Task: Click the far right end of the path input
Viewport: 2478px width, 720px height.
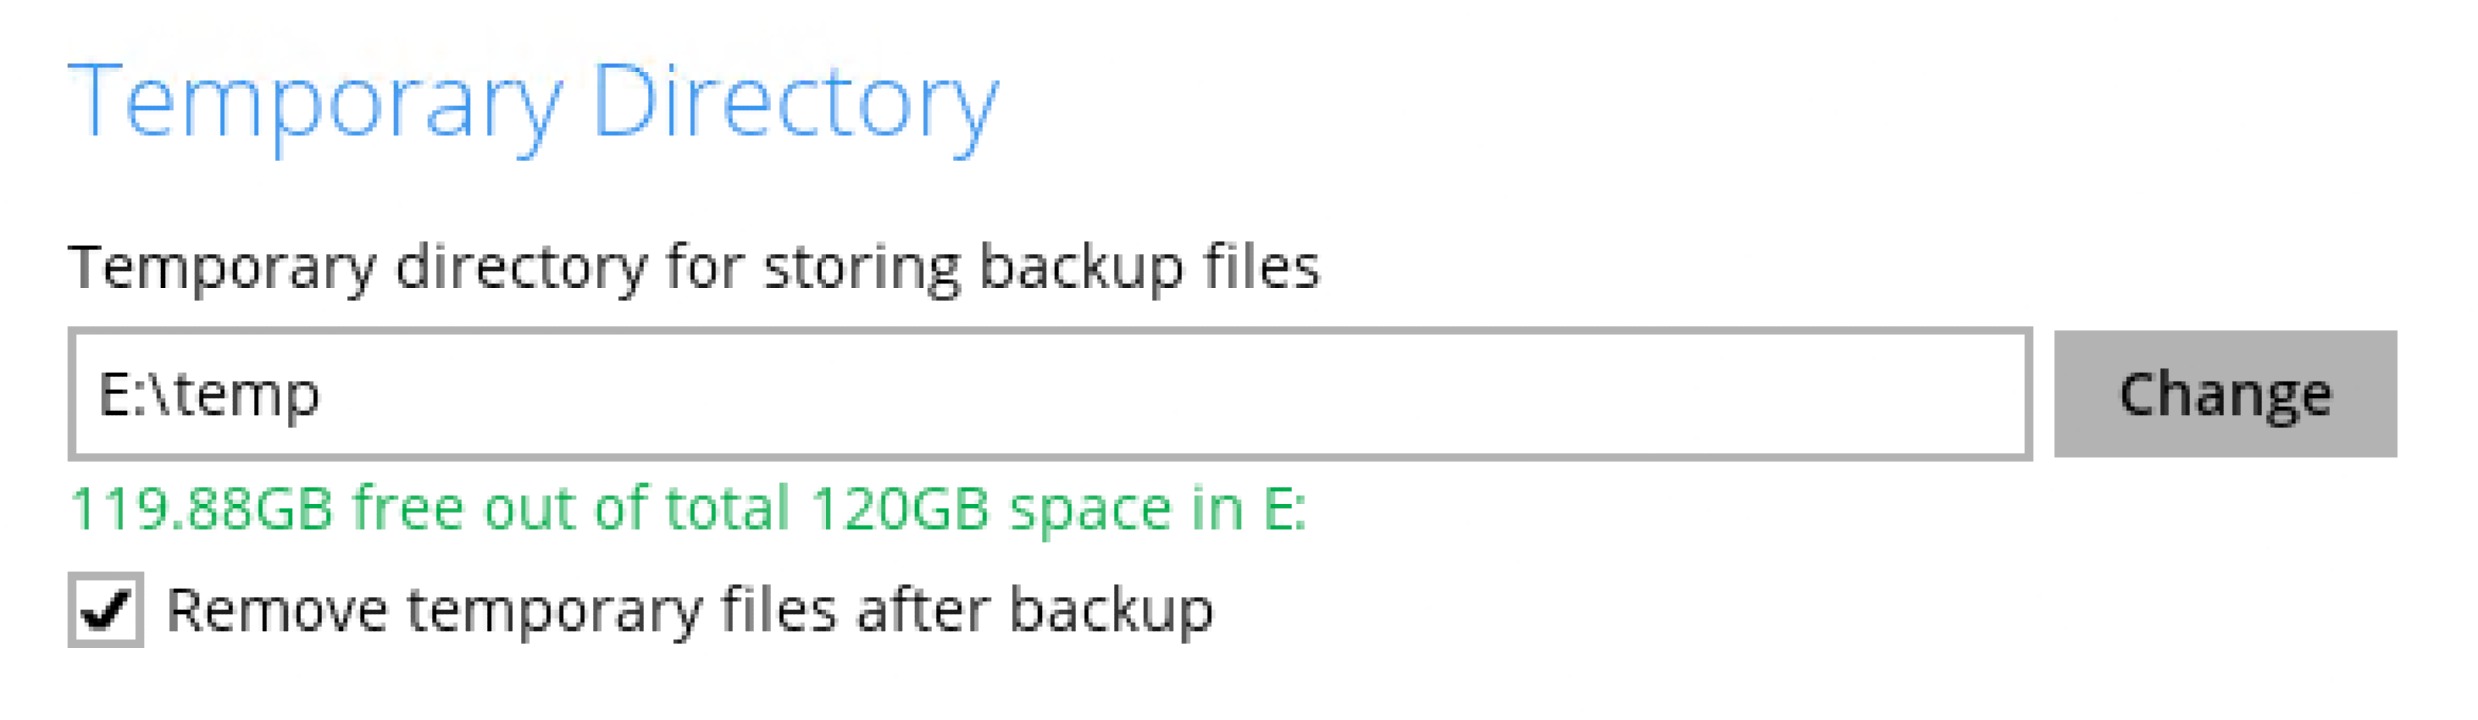Action: 1990,394
